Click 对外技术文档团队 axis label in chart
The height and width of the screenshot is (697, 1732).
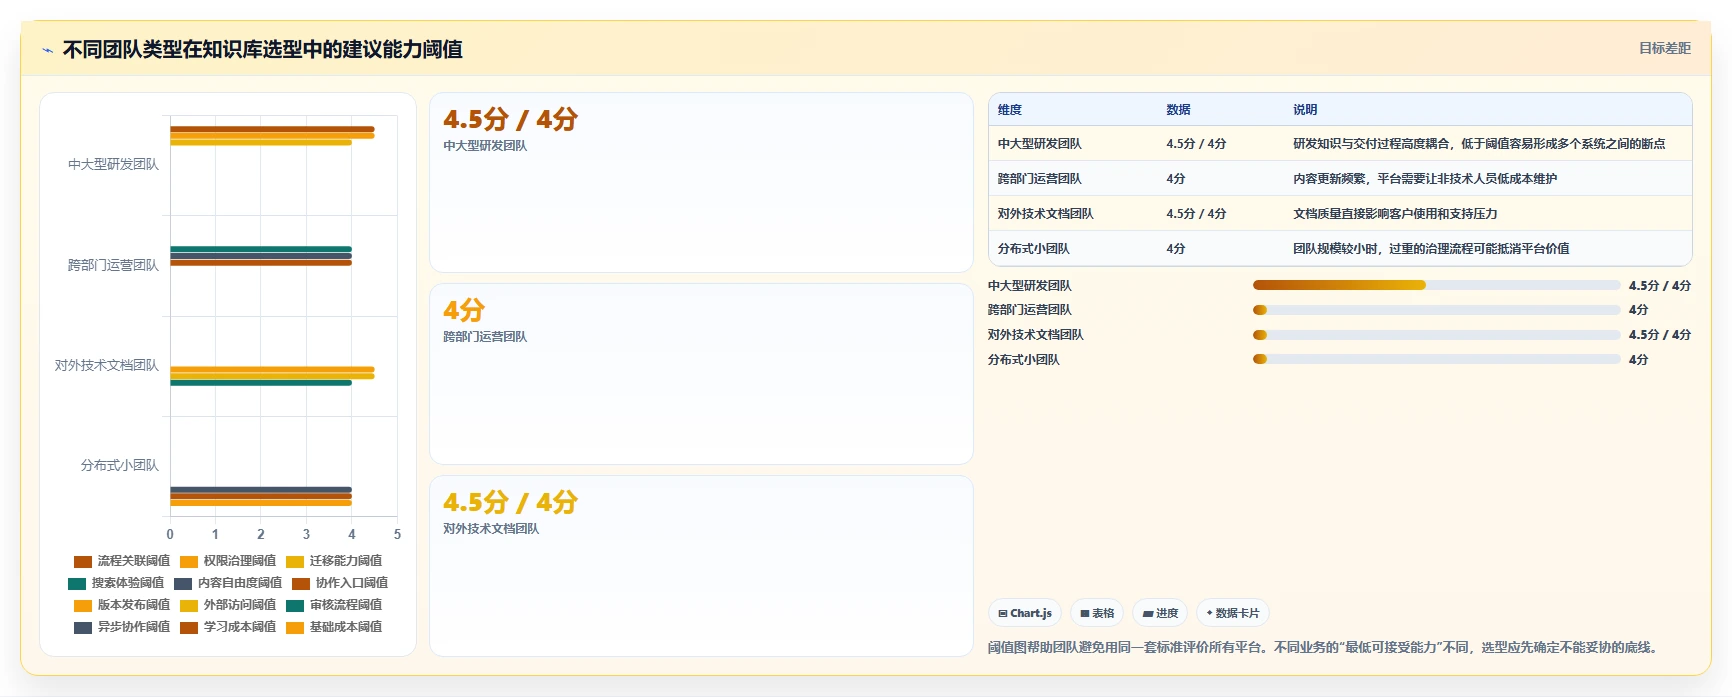pos(106,365)
